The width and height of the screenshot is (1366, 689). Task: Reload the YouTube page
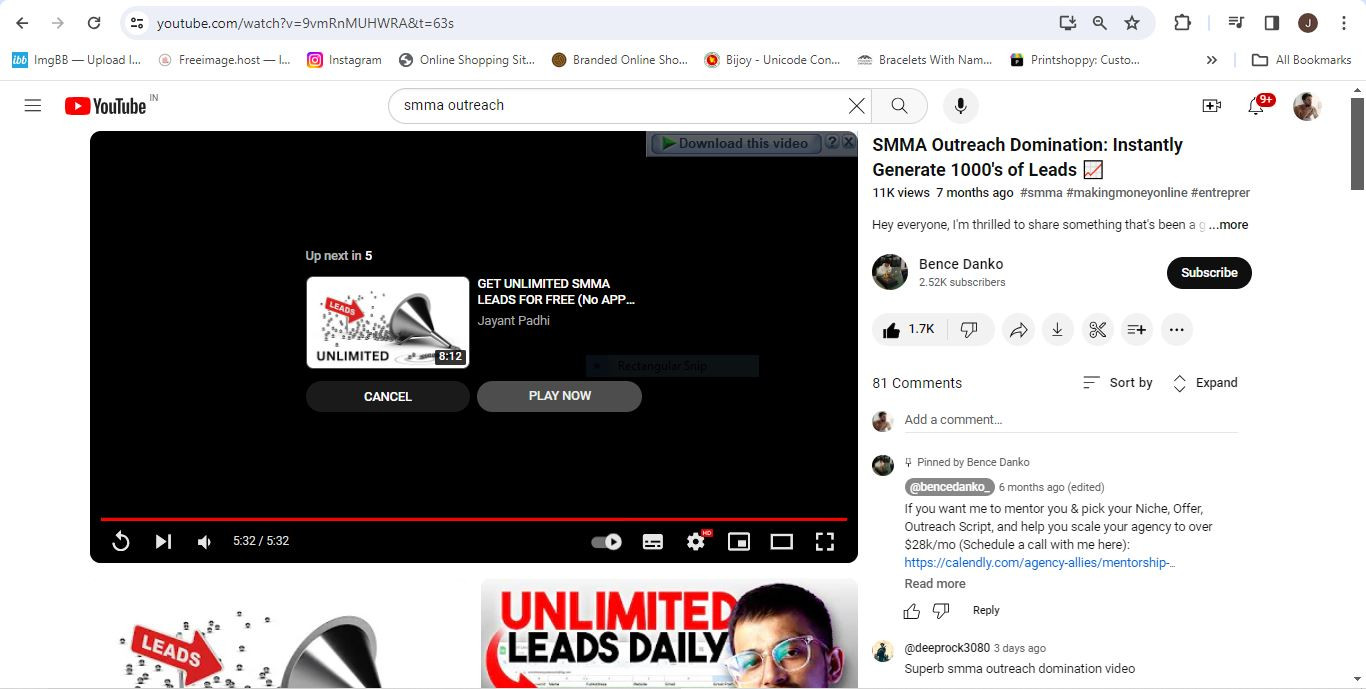[94, 23]
